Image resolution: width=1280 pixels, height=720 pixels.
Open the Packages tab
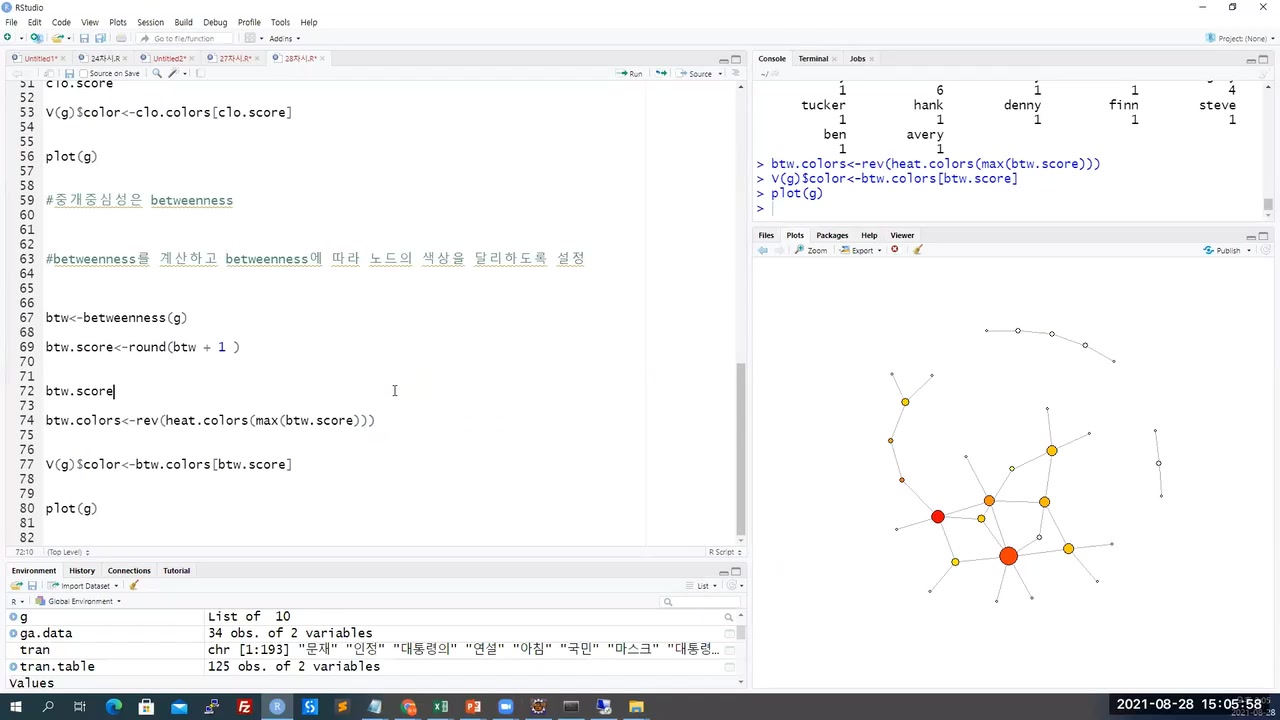coord(831,236)
